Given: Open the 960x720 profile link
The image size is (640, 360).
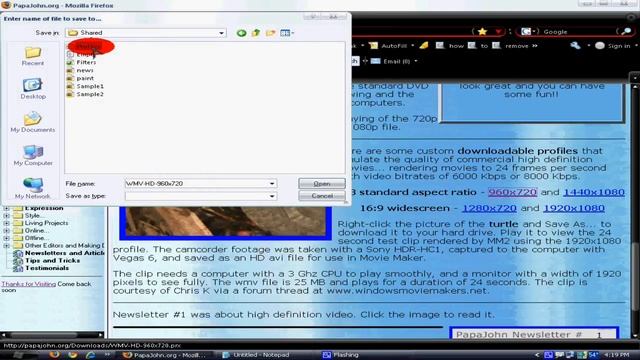Looking at the screenshot, I should [512, 192].
